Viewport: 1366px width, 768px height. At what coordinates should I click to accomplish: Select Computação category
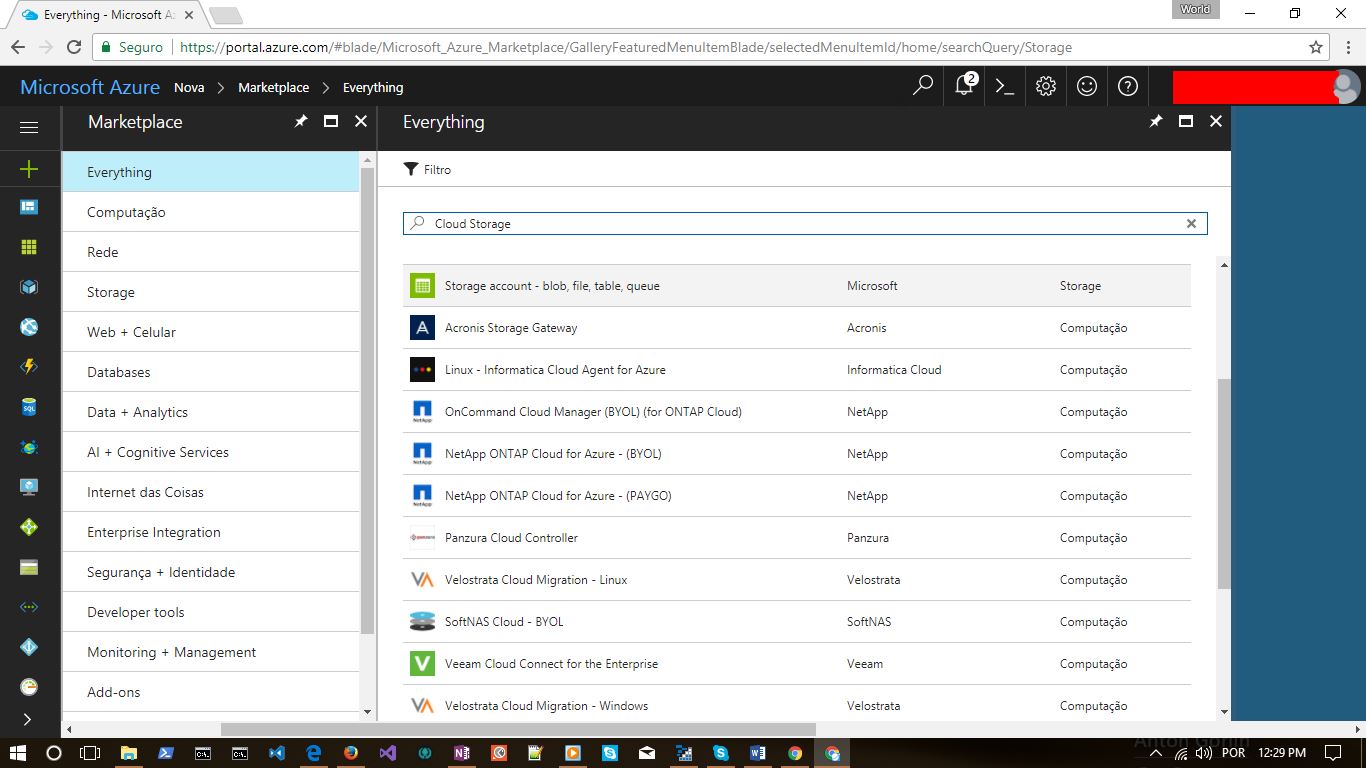click(x=210, y=212)
